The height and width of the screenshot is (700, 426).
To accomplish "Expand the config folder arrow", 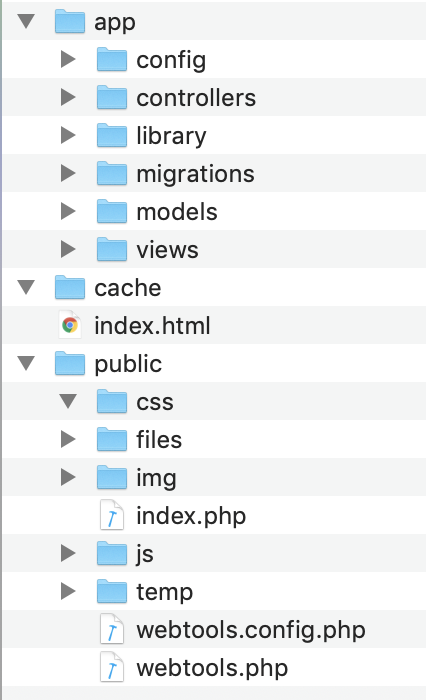I will pos(68,59).
